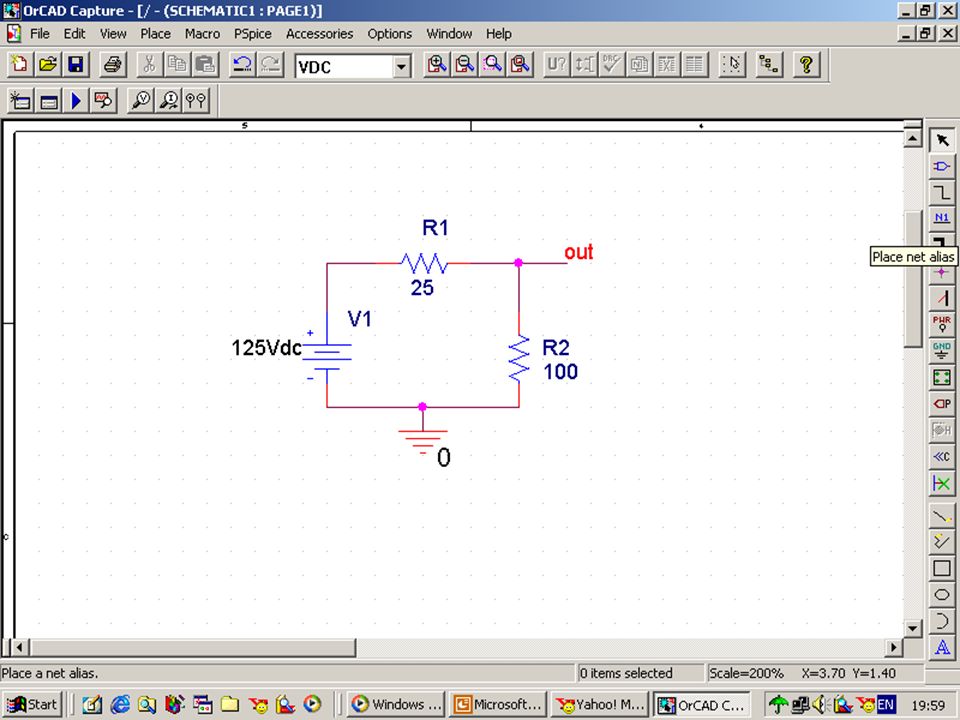Image resolution: width=960 pixels, height=720 pixels.
Task: Switch to Microsoft PowerPoint taskbar button
Action: (498, 705)
